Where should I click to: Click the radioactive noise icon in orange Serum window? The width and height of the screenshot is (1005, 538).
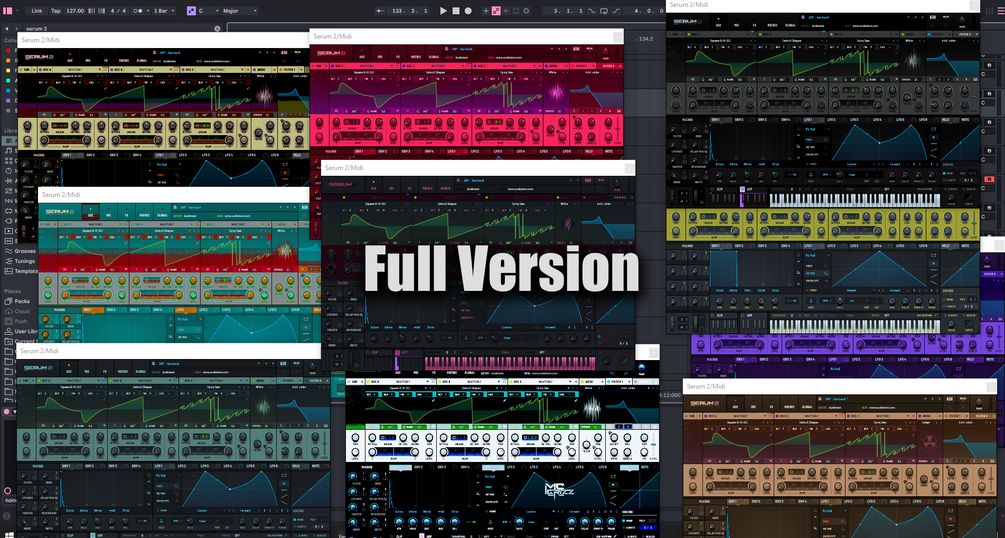tap(928, 441)
